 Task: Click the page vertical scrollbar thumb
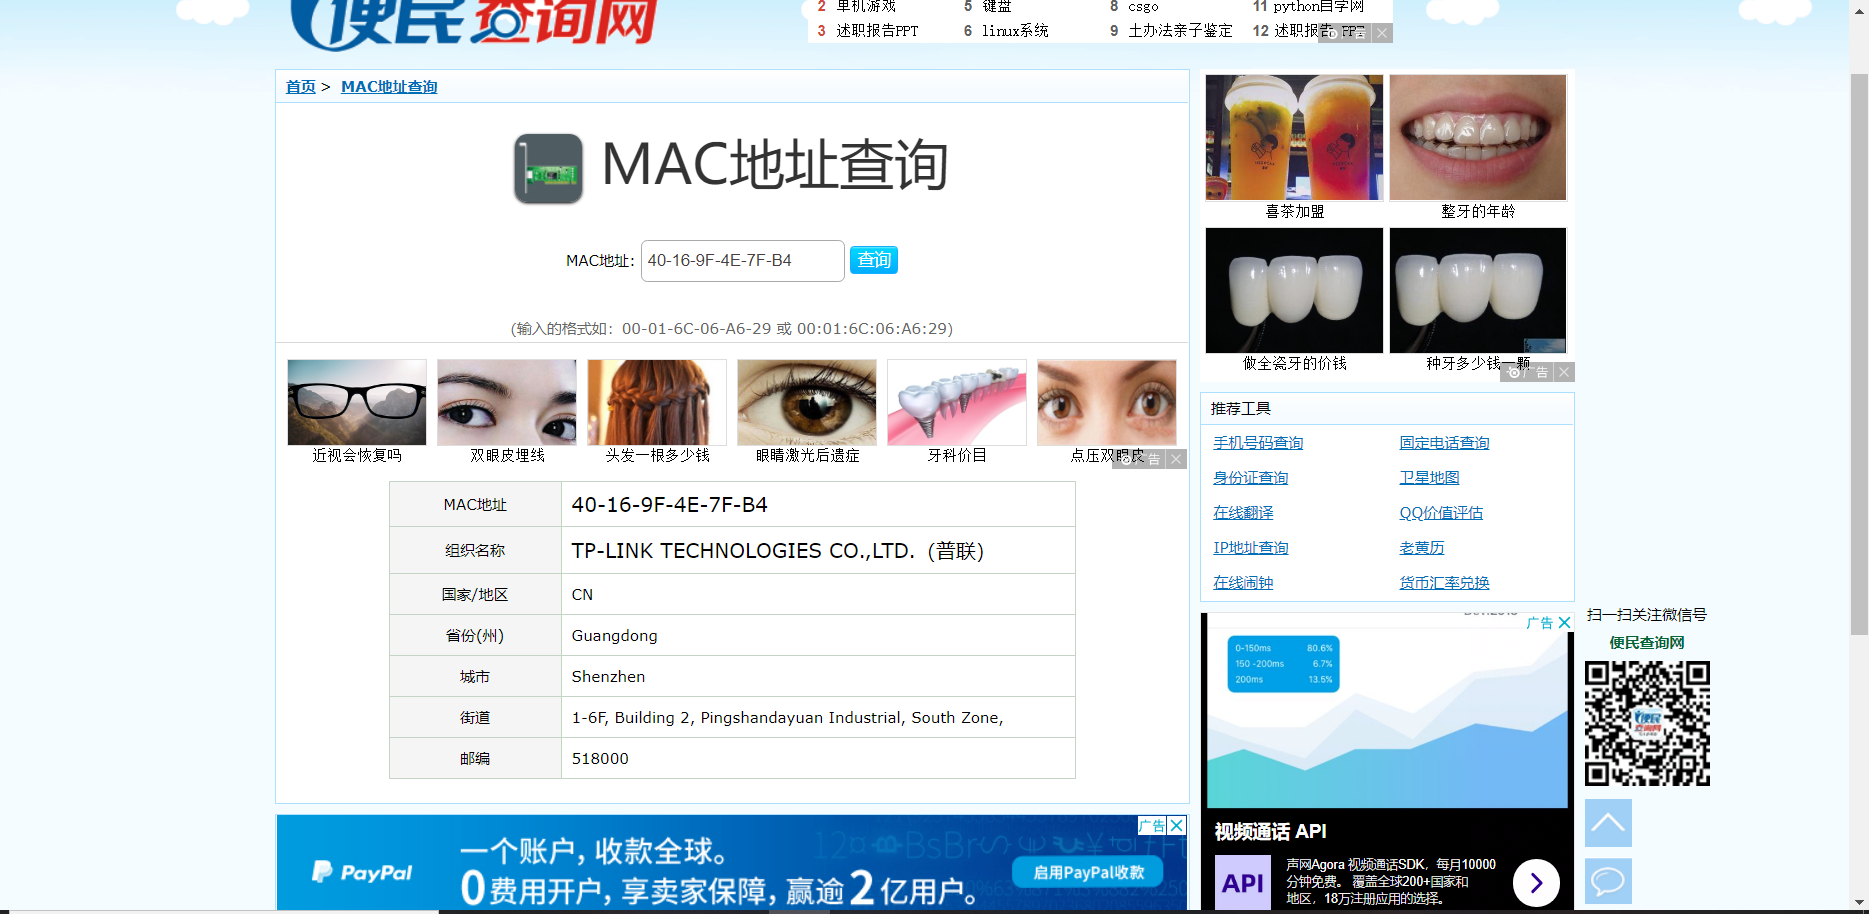[x=1859, y=355]
